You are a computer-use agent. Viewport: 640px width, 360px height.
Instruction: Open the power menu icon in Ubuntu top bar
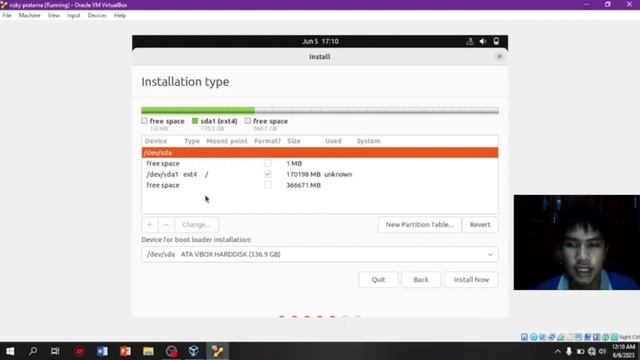(x=496, y=41)
